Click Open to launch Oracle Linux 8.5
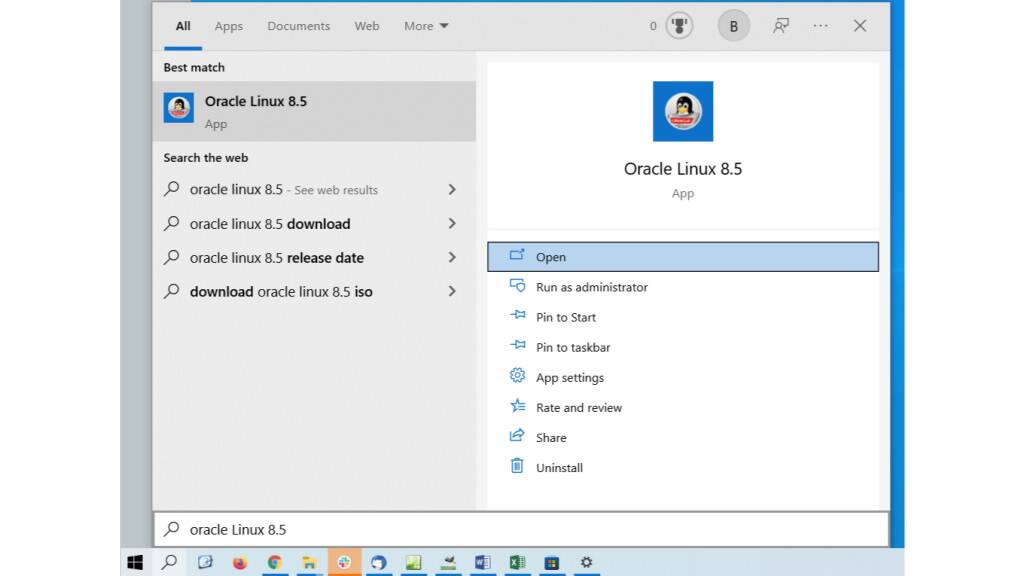This screenshot has width=1024, height=576. [553, 256]
